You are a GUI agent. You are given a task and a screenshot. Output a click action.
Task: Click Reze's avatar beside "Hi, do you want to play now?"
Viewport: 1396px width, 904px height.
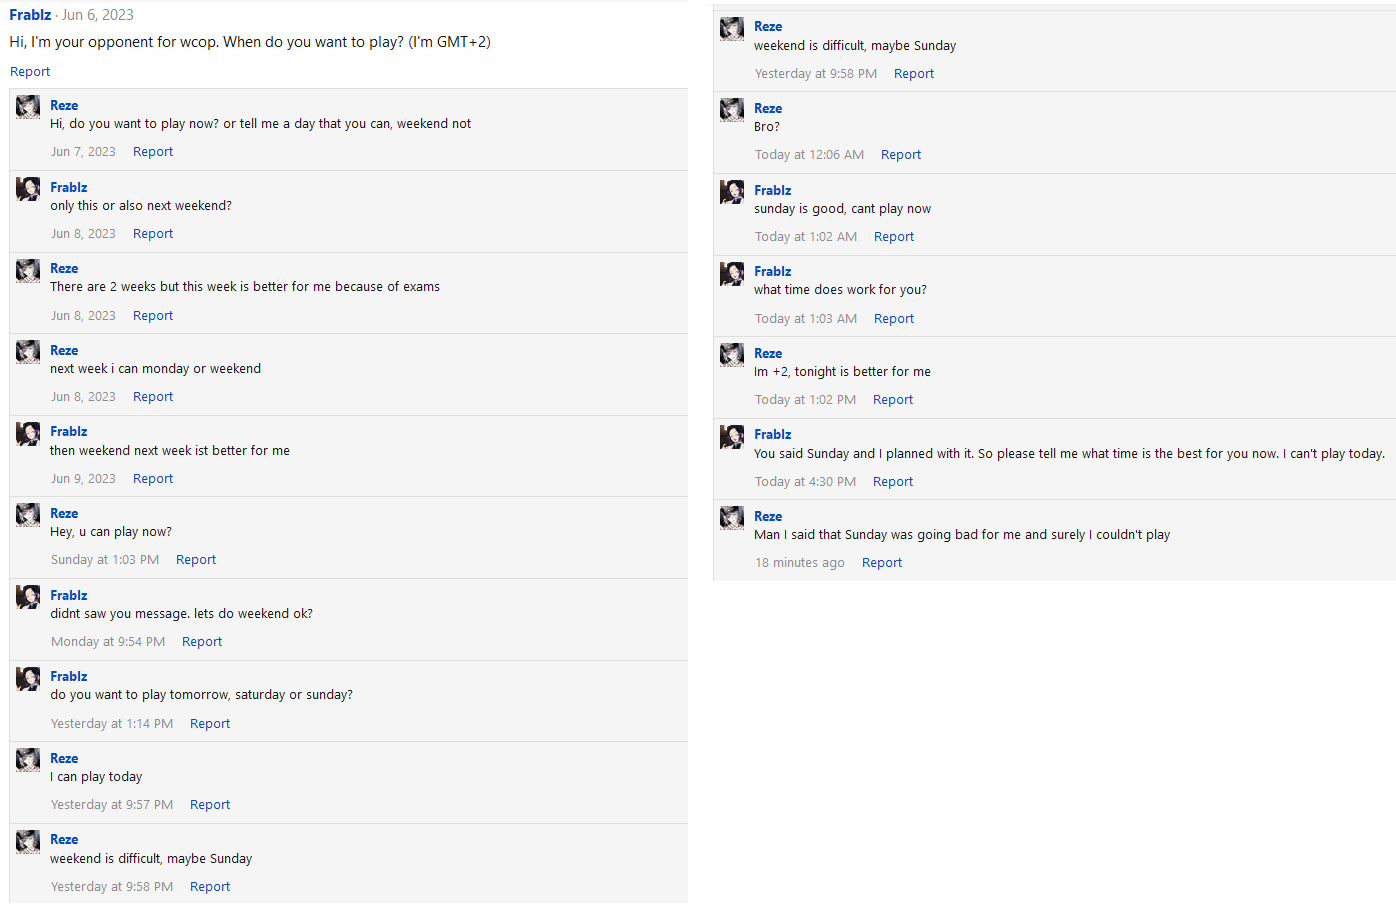pyautogui.click(x=29, y=107)
